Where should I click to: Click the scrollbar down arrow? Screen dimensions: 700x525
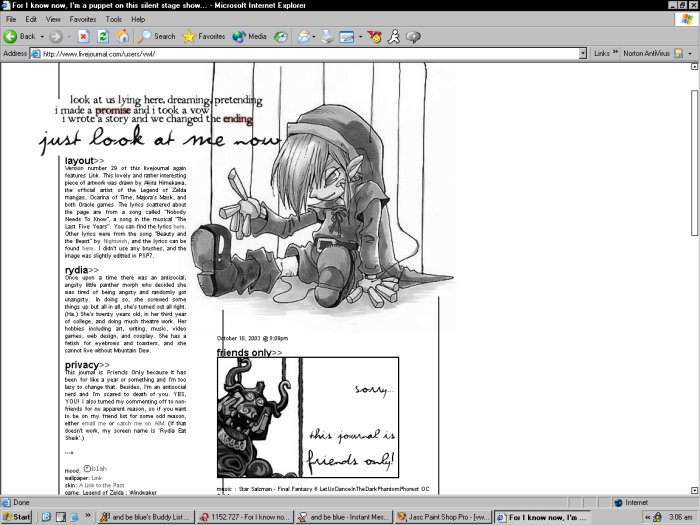[694, 490]
